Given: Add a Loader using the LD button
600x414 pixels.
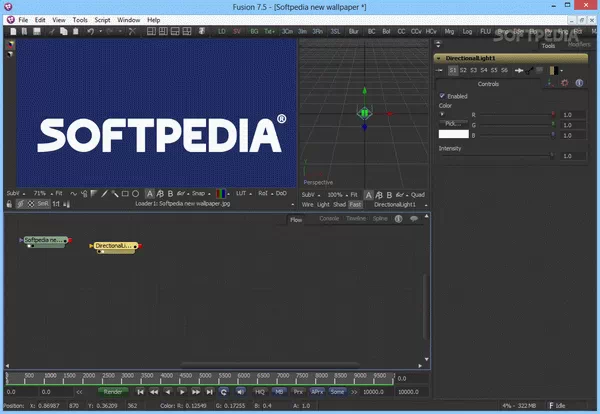Looking at the screenshot, I should pos(222,32).
